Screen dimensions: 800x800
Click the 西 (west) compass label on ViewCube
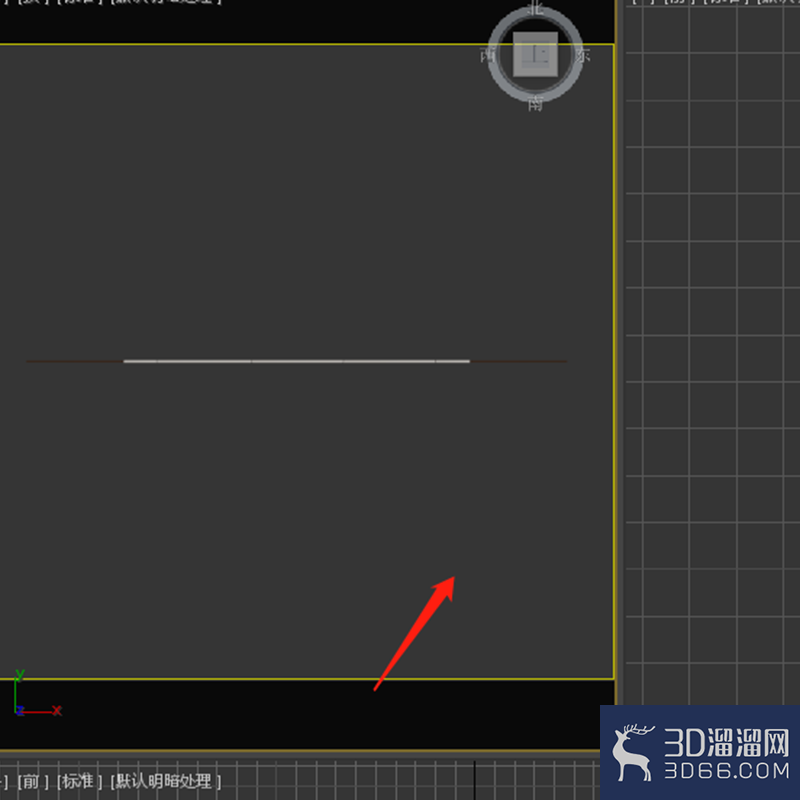(x=488, y=55)
